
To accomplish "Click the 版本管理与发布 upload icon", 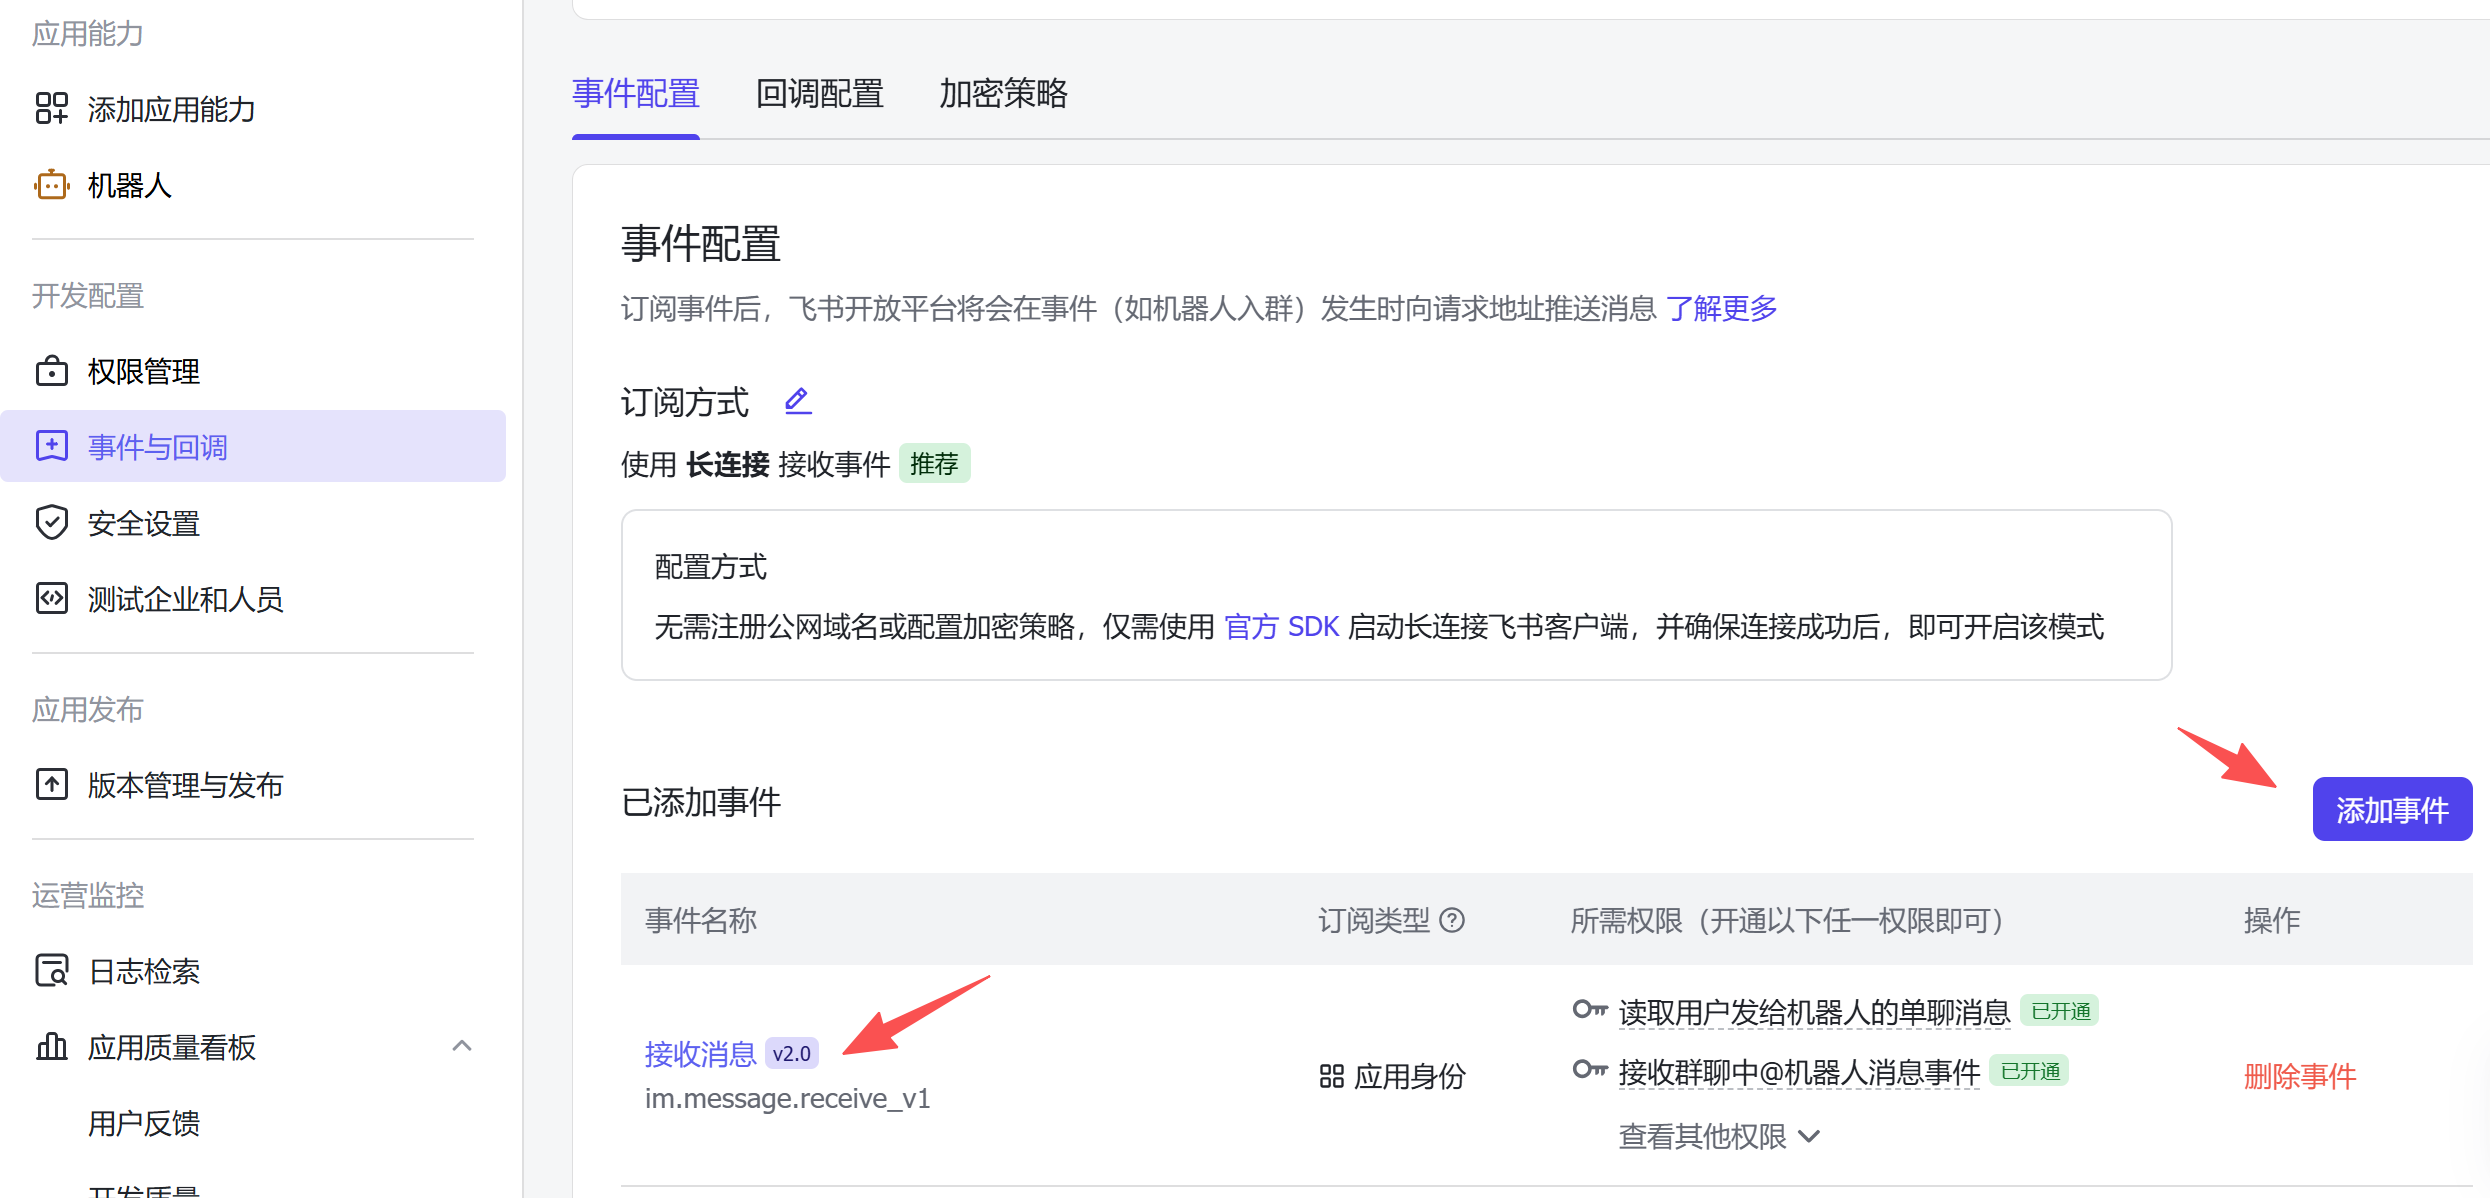I will pos(51,785).
